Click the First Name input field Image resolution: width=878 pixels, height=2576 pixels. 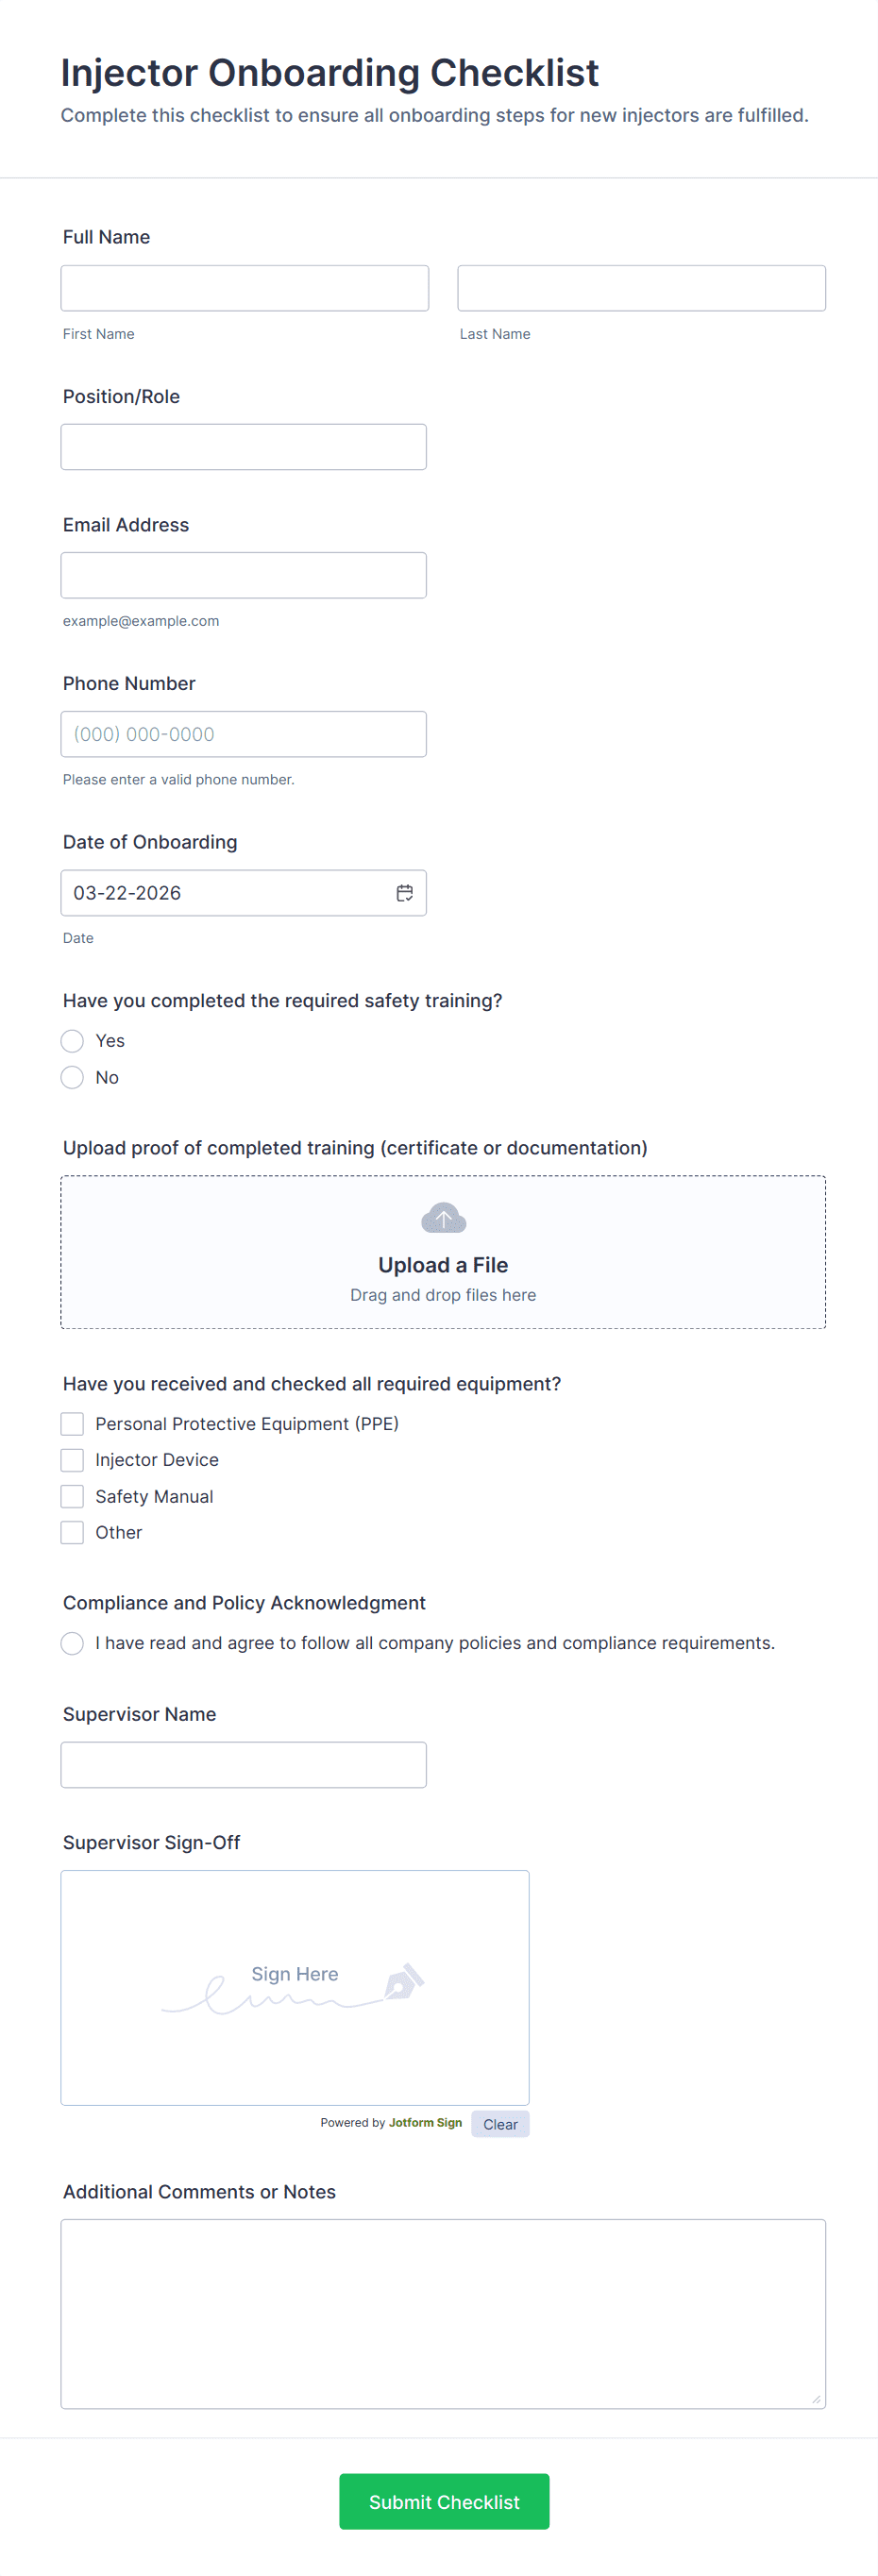[244, 287]
